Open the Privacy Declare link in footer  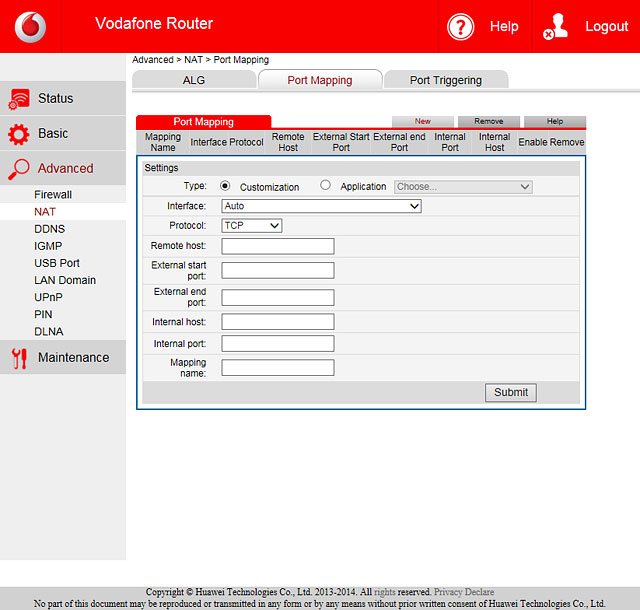pos(464,592)
